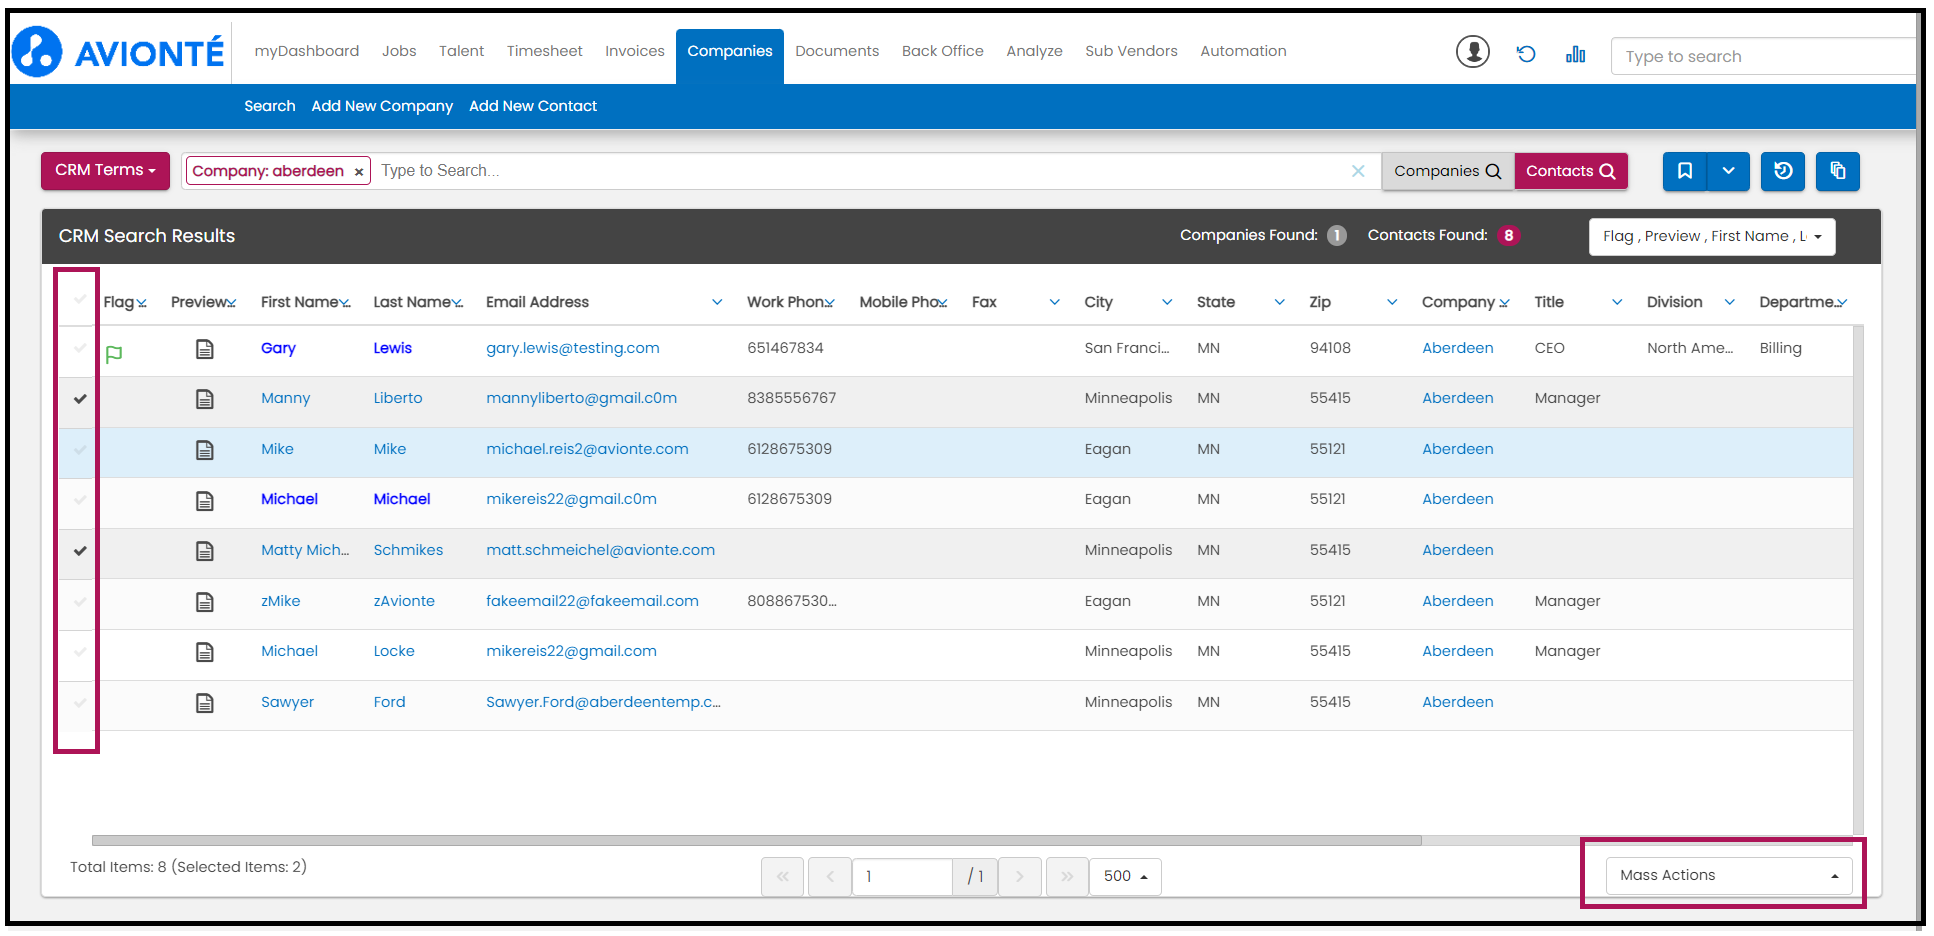Click the copy icon next to history
Viewport: 1934px width, 936px height.
[x=1838, y=171]
